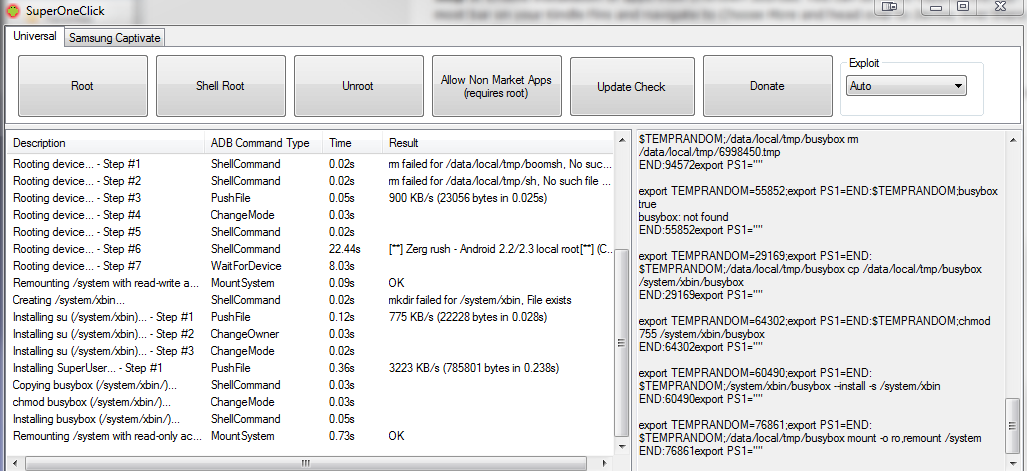Select Remounting /system with read-only row
Screen dimensions: 1027x471
(x=312, y=436)
